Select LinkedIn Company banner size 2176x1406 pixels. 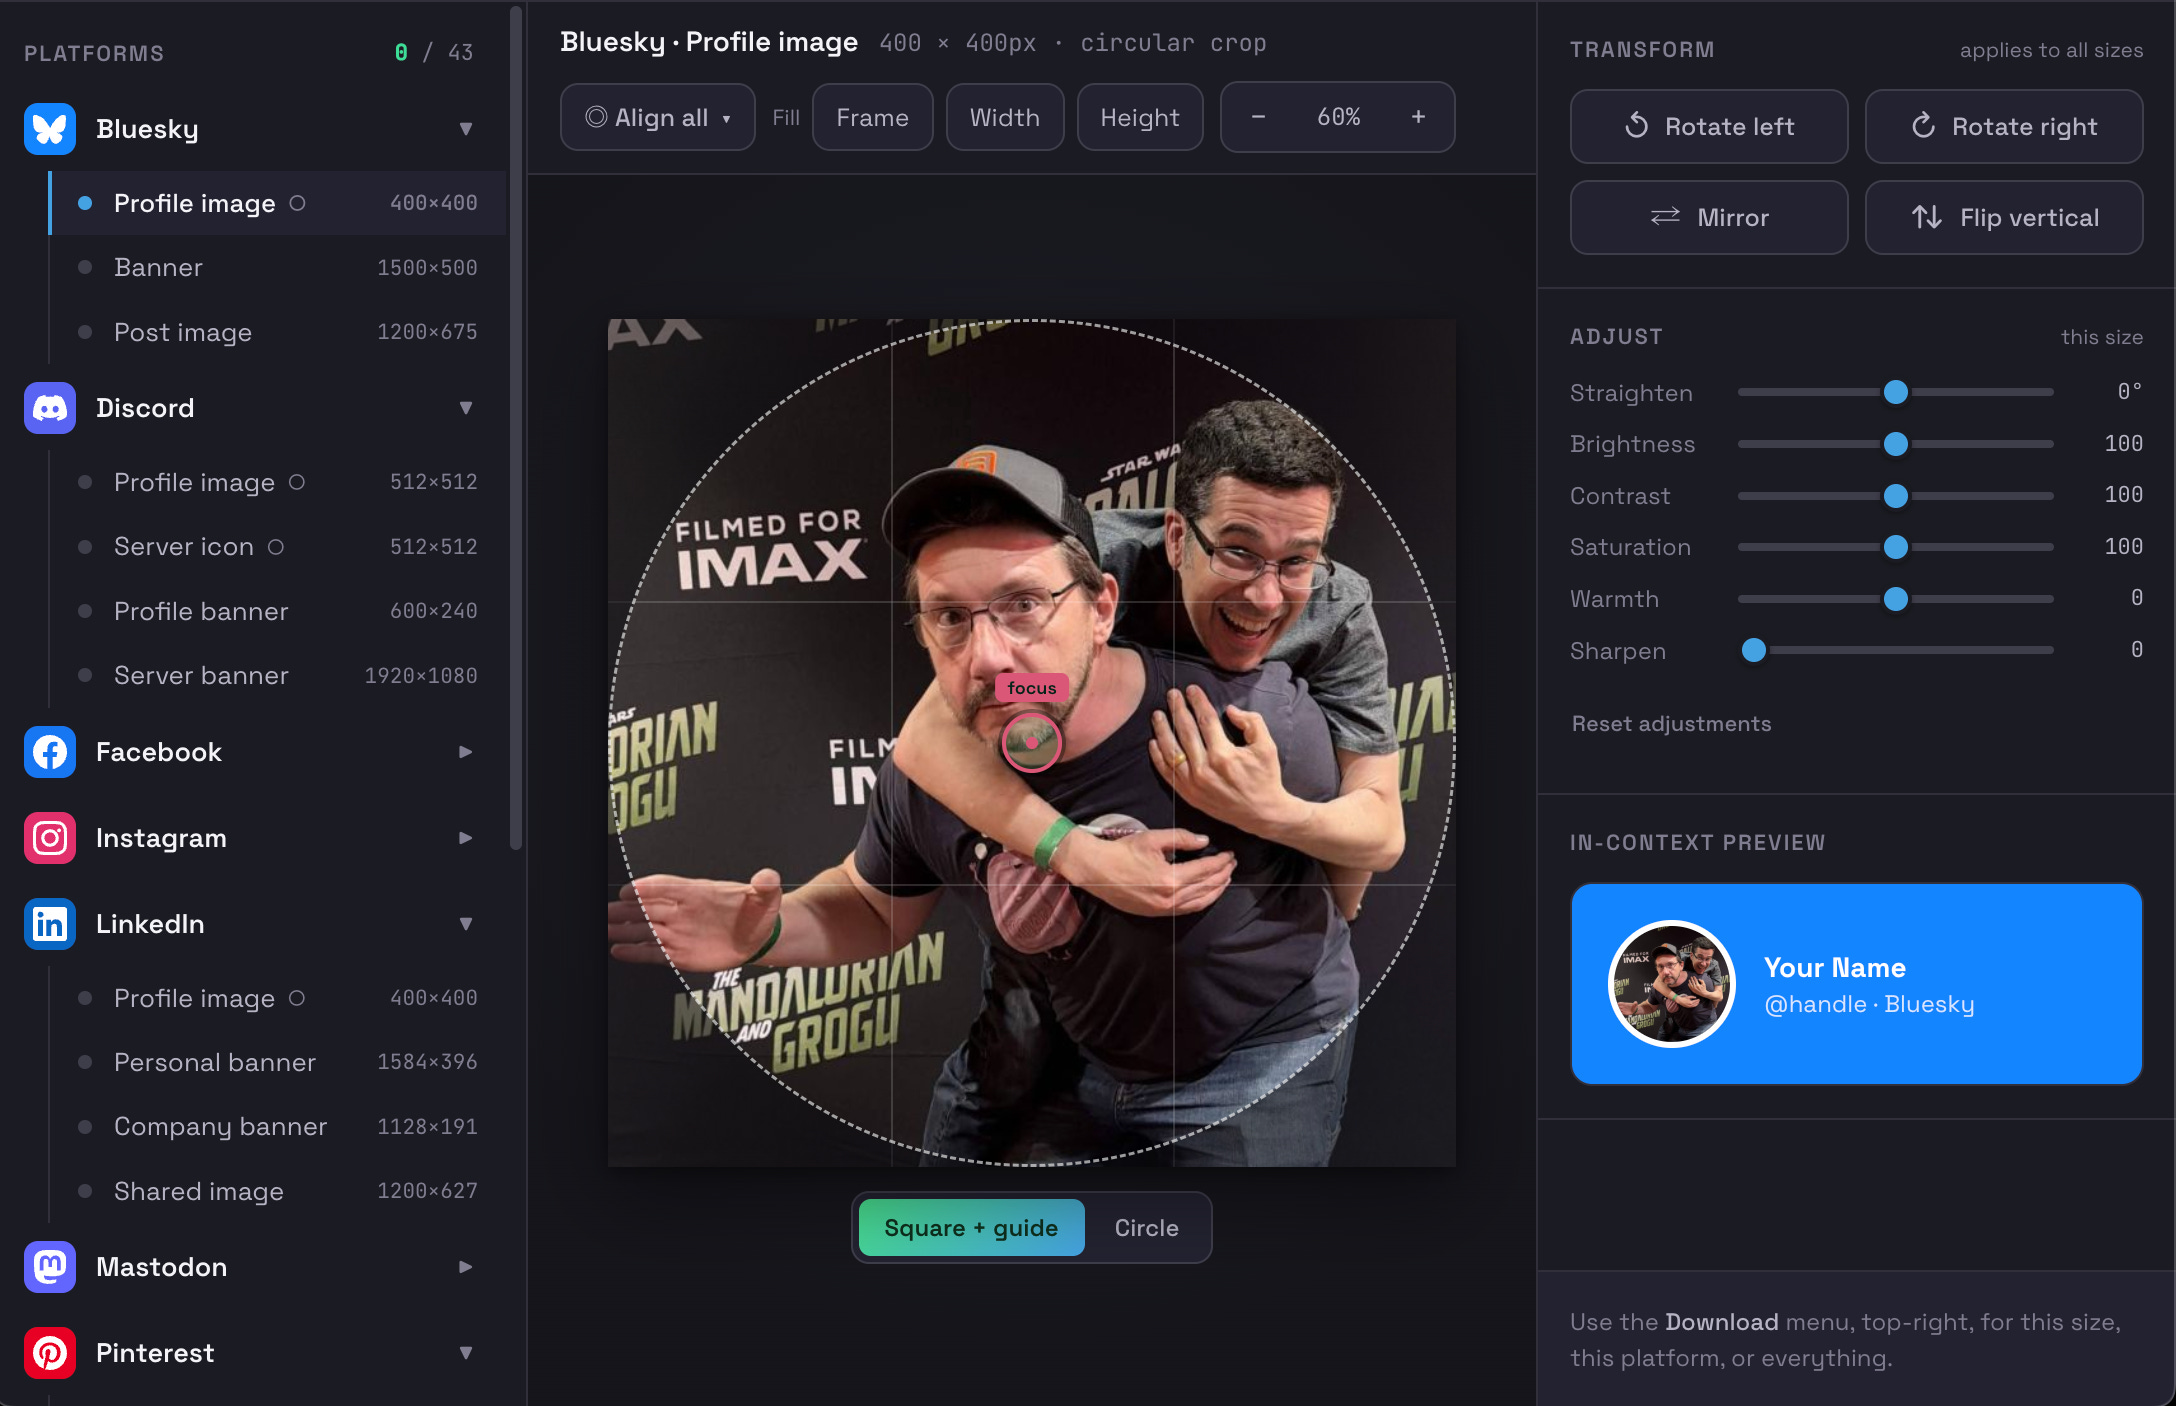pos(278,1126)
